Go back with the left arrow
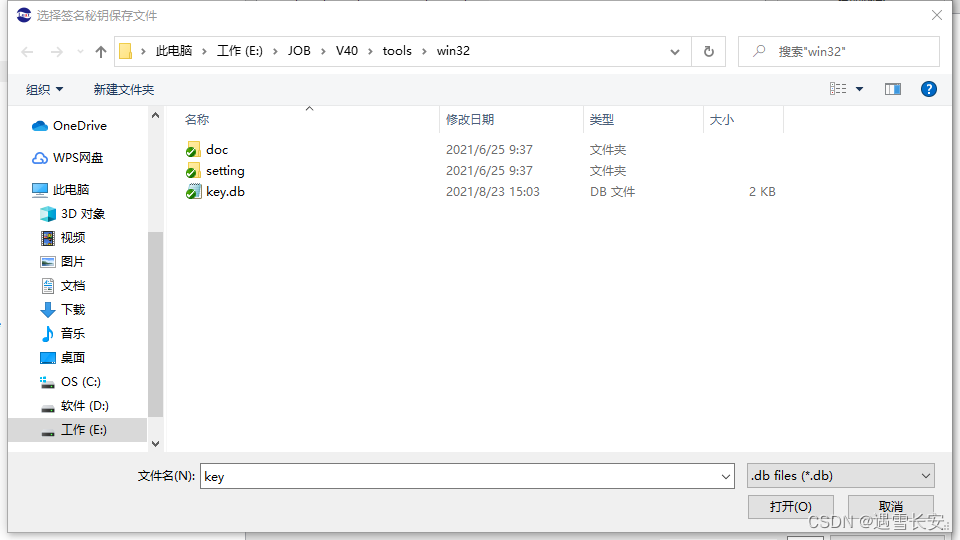 point(27,52)
